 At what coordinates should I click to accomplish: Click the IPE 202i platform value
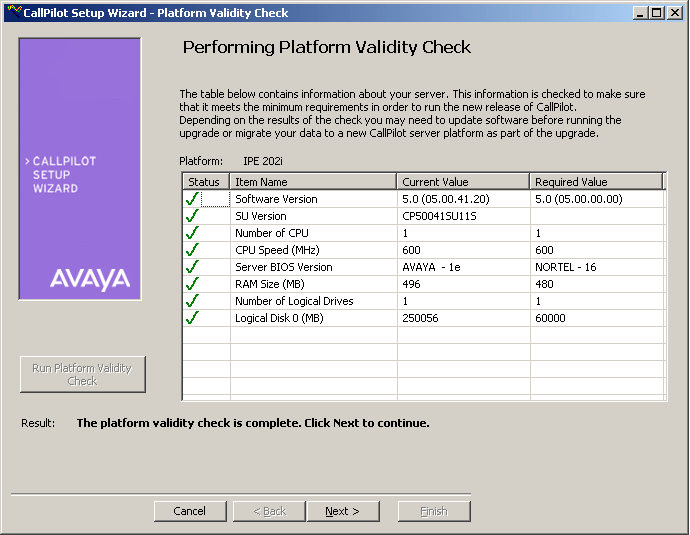(263, 161)
